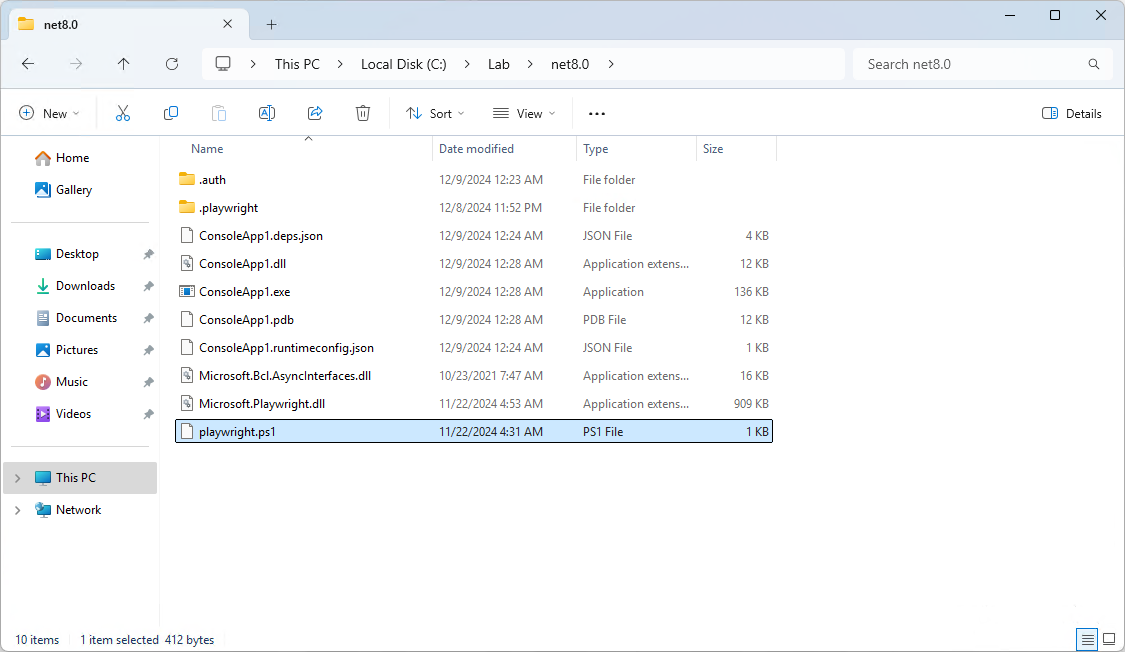Click the Paste clipboard icon
The width and height of the screenshot is (1125, 652).
(219, 113)
